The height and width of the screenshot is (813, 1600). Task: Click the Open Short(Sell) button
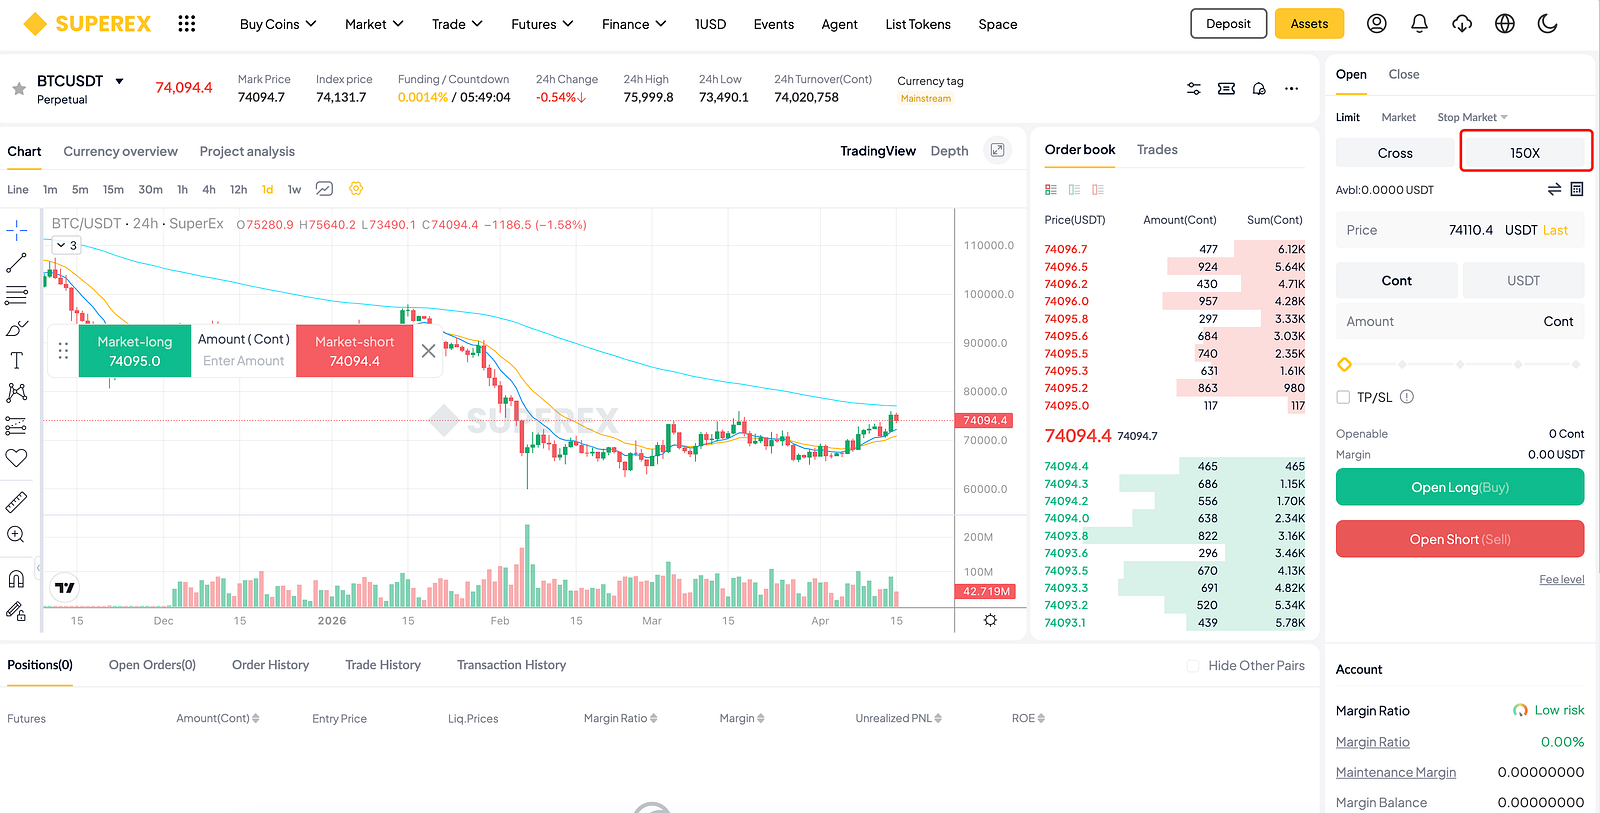tap(1460, 539)
